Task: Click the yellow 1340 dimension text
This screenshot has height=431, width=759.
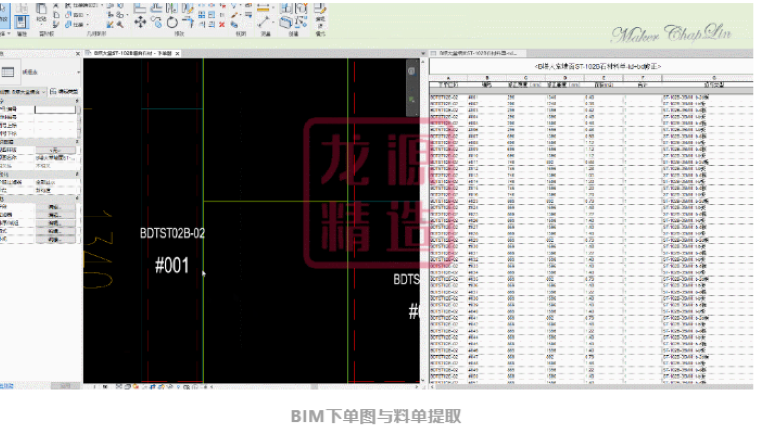Action: click(100, 249)
